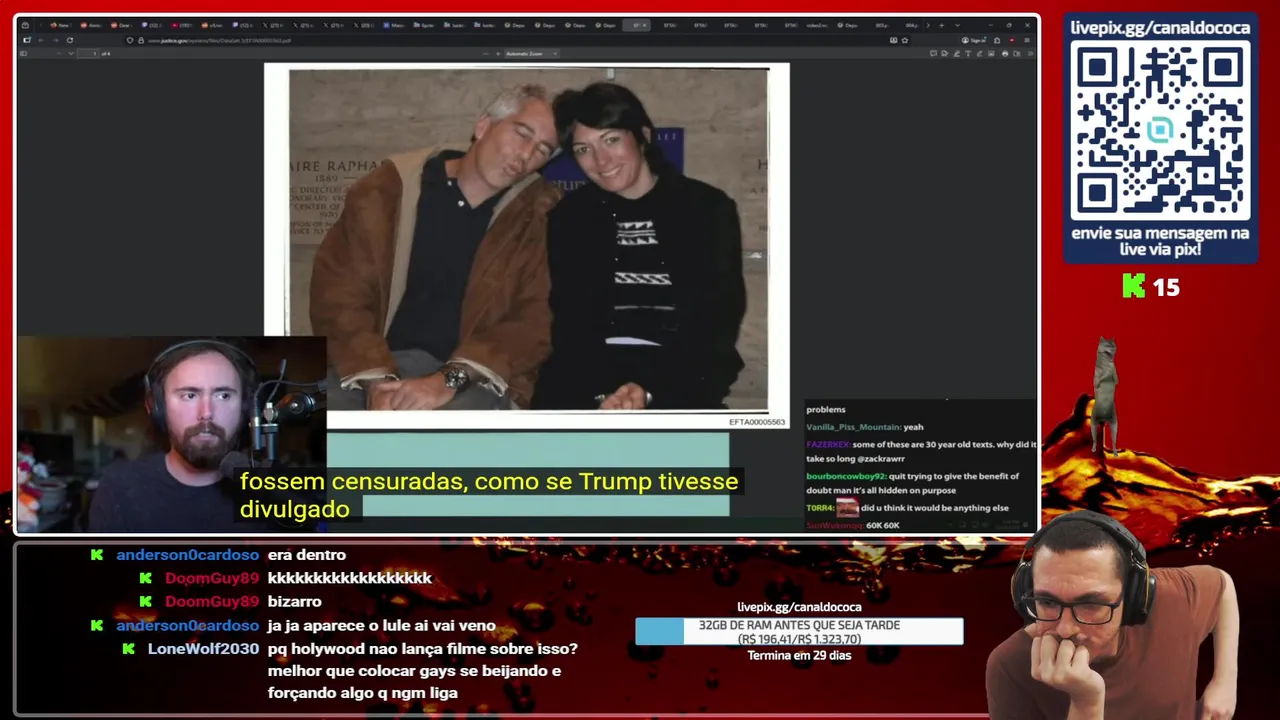The image size is (1280, 720).
Task: Switch to the YouTube tab with the red icon
Action: (x=181, y=25)
